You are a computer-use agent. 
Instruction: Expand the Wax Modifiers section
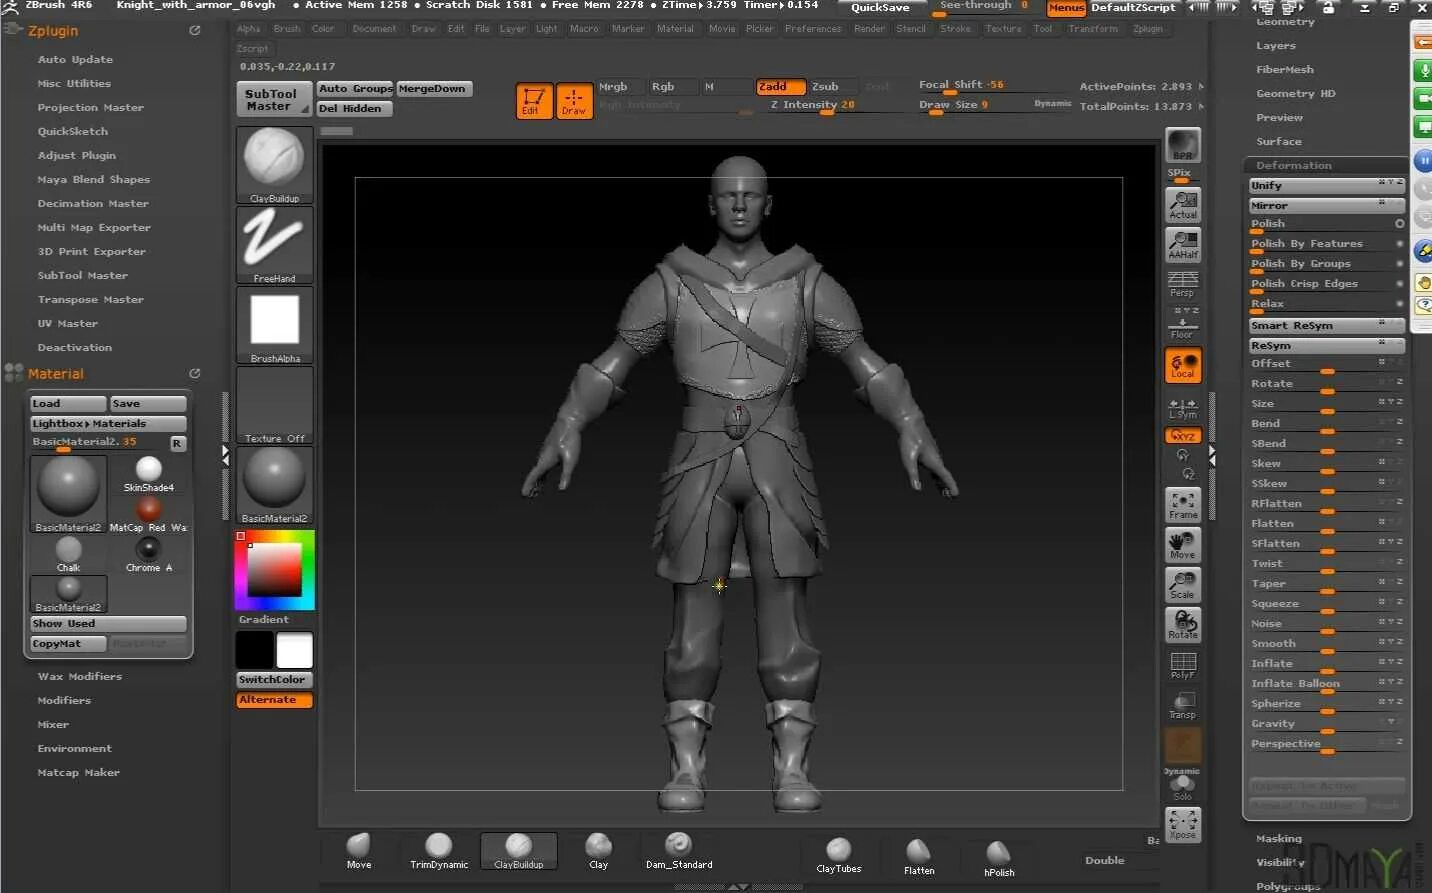point(80,677)
